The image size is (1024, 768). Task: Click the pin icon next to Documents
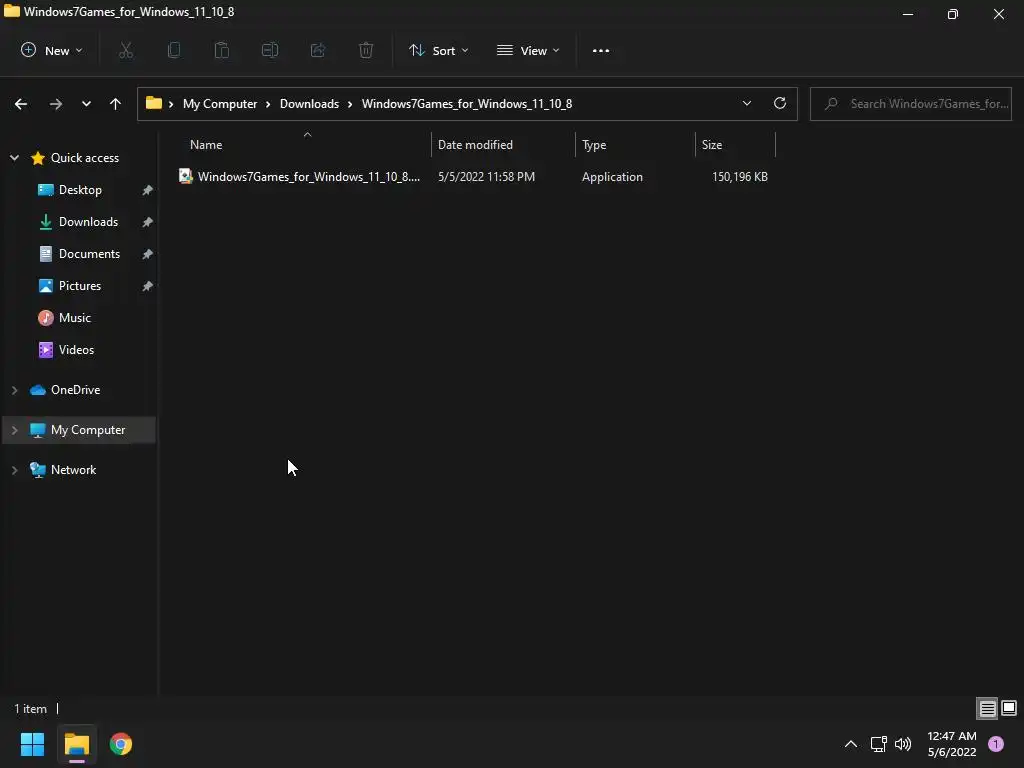(148, 254)
